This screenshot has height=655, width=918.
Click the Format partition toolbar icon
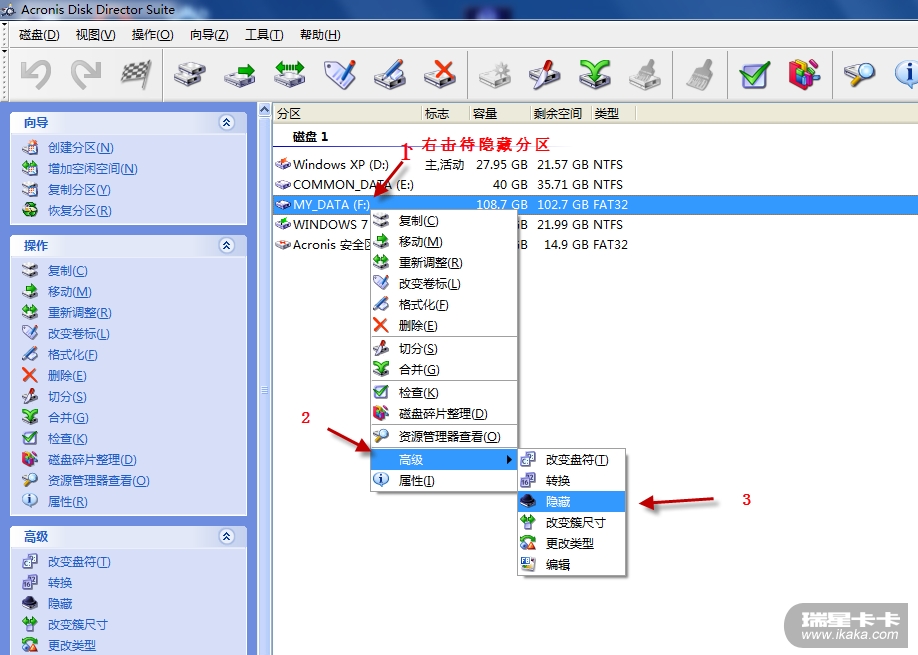[x=391, y=75]
